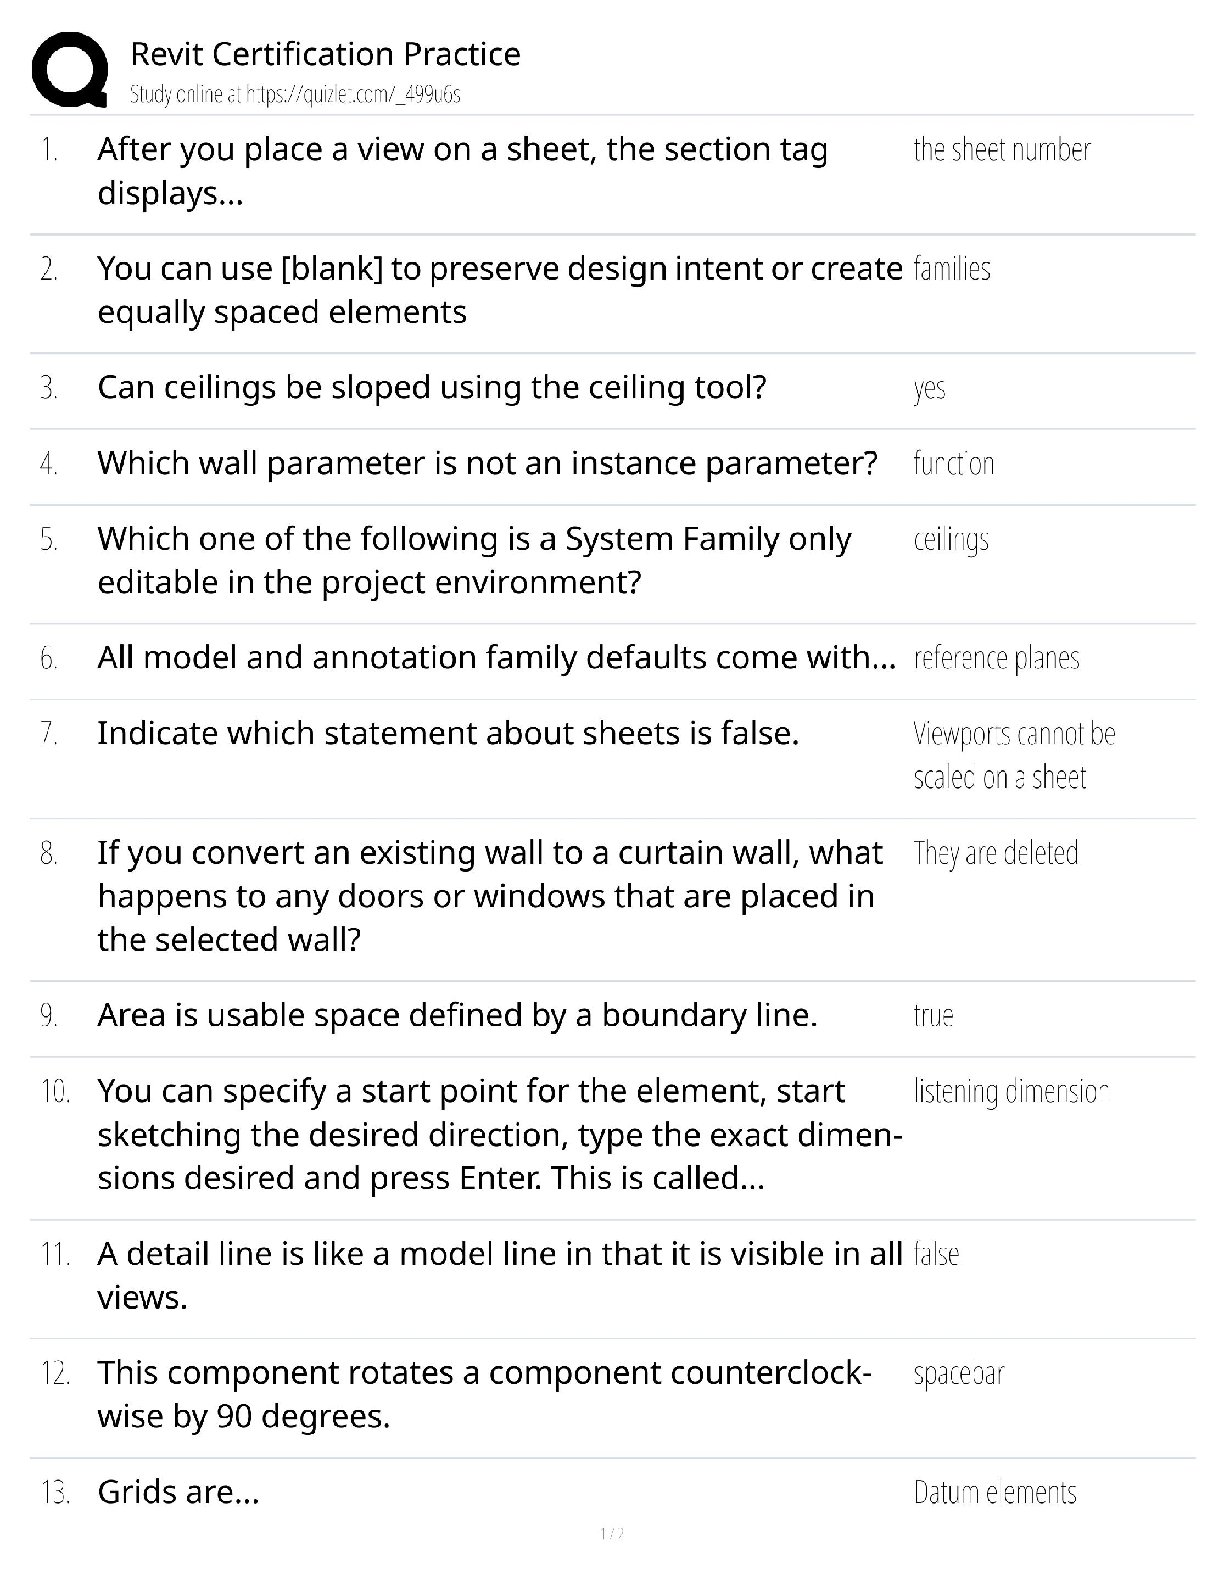The height and width of the screenshot is (1584, 1224).
Task: Click the "Viewports cannot be scaled" answer
Action: (x=1013, y=755)
